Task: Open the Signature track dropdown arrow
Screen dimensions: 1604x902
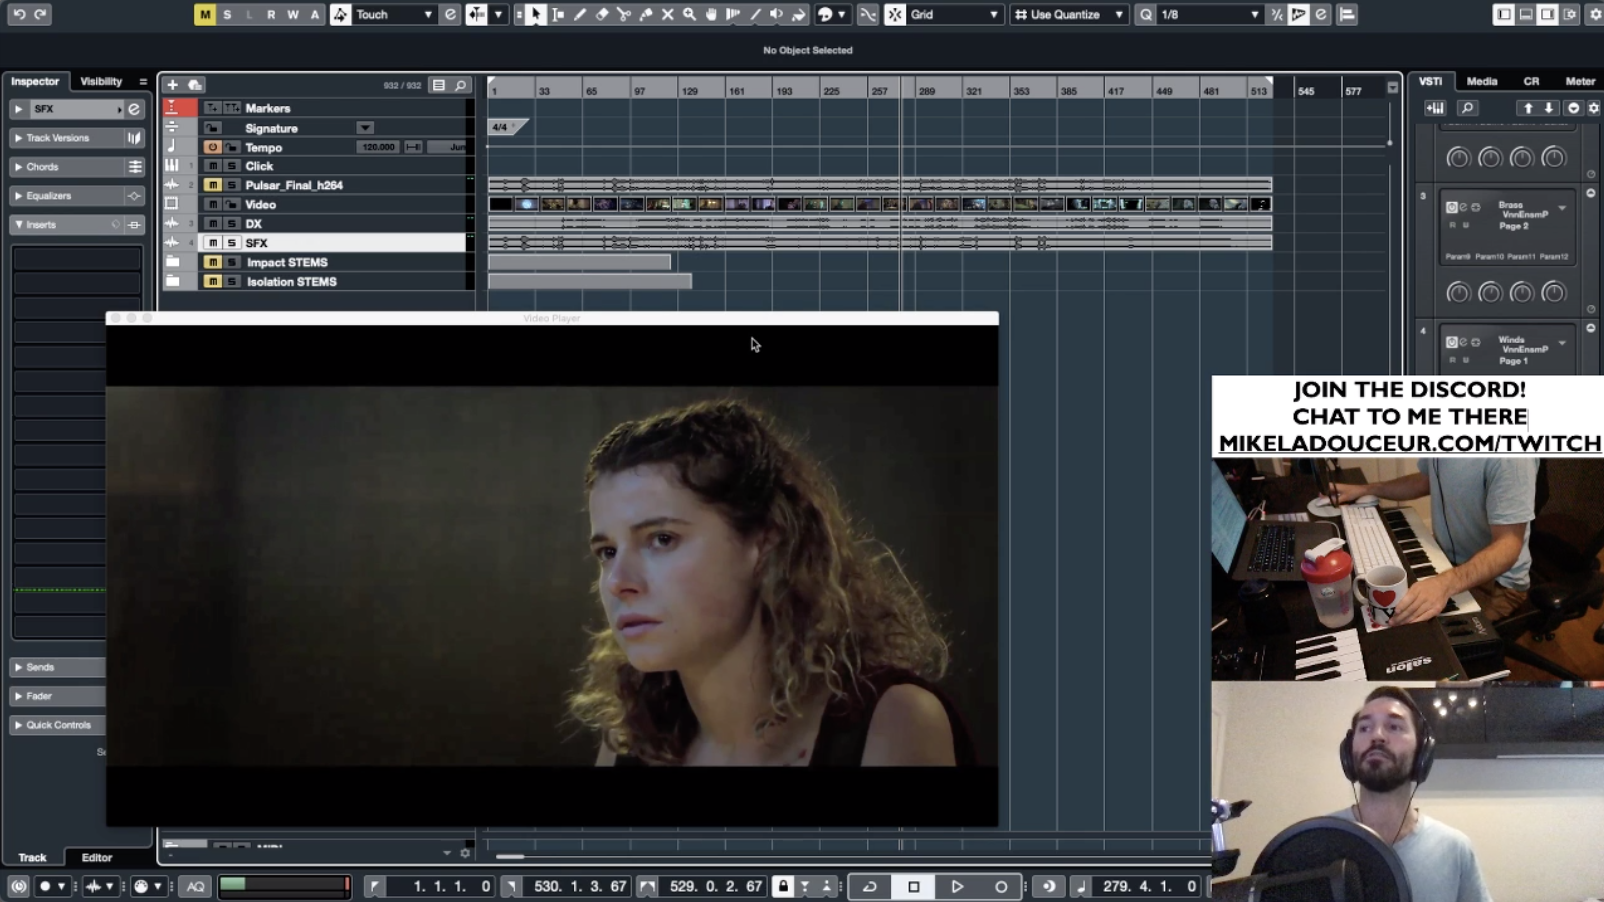Action: (x=365, y=128)
